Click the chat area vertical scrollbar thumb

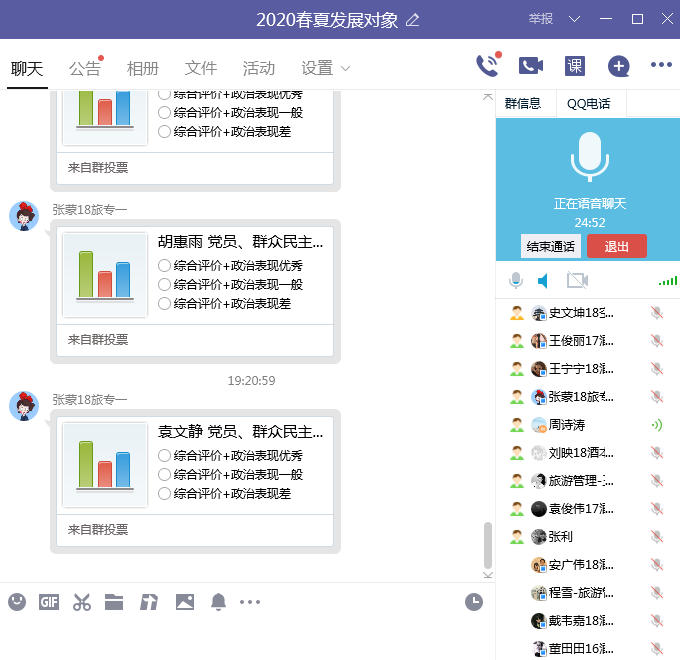488,544
